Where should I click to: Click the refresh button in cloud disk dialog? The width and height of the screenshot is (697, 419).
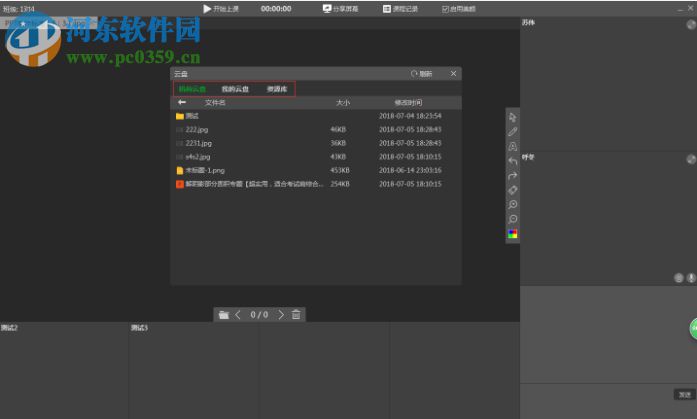click(421, 74)
